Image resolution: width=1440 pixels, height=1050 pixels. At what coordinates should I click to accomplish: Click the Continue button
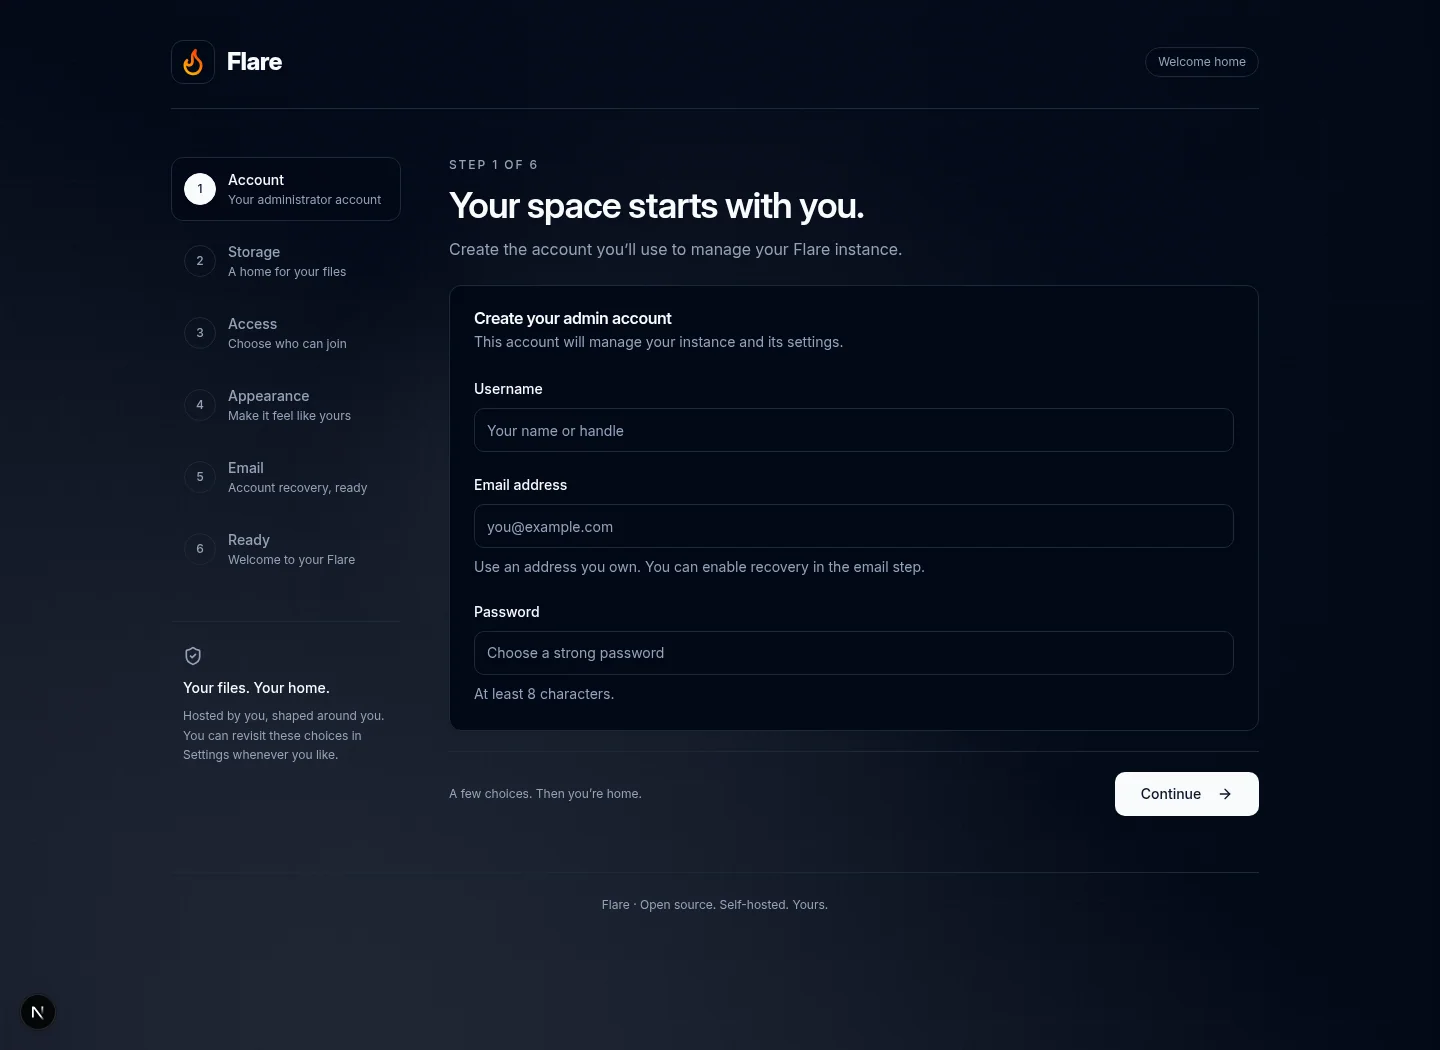[x=1187, y=794]
